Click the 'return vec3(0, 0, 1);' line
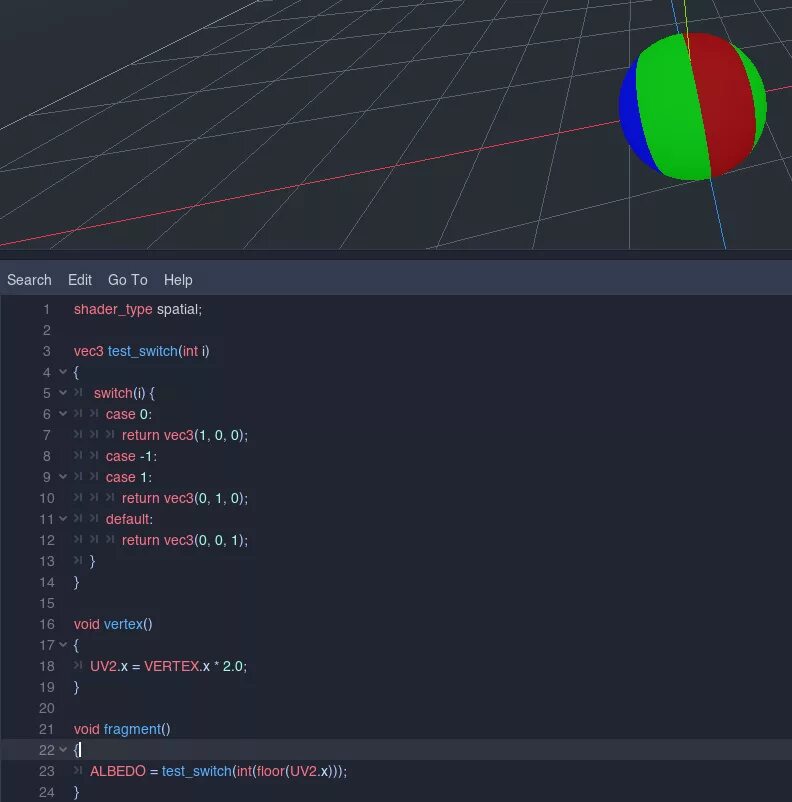 pyautogui.click(x=185, y=540)
